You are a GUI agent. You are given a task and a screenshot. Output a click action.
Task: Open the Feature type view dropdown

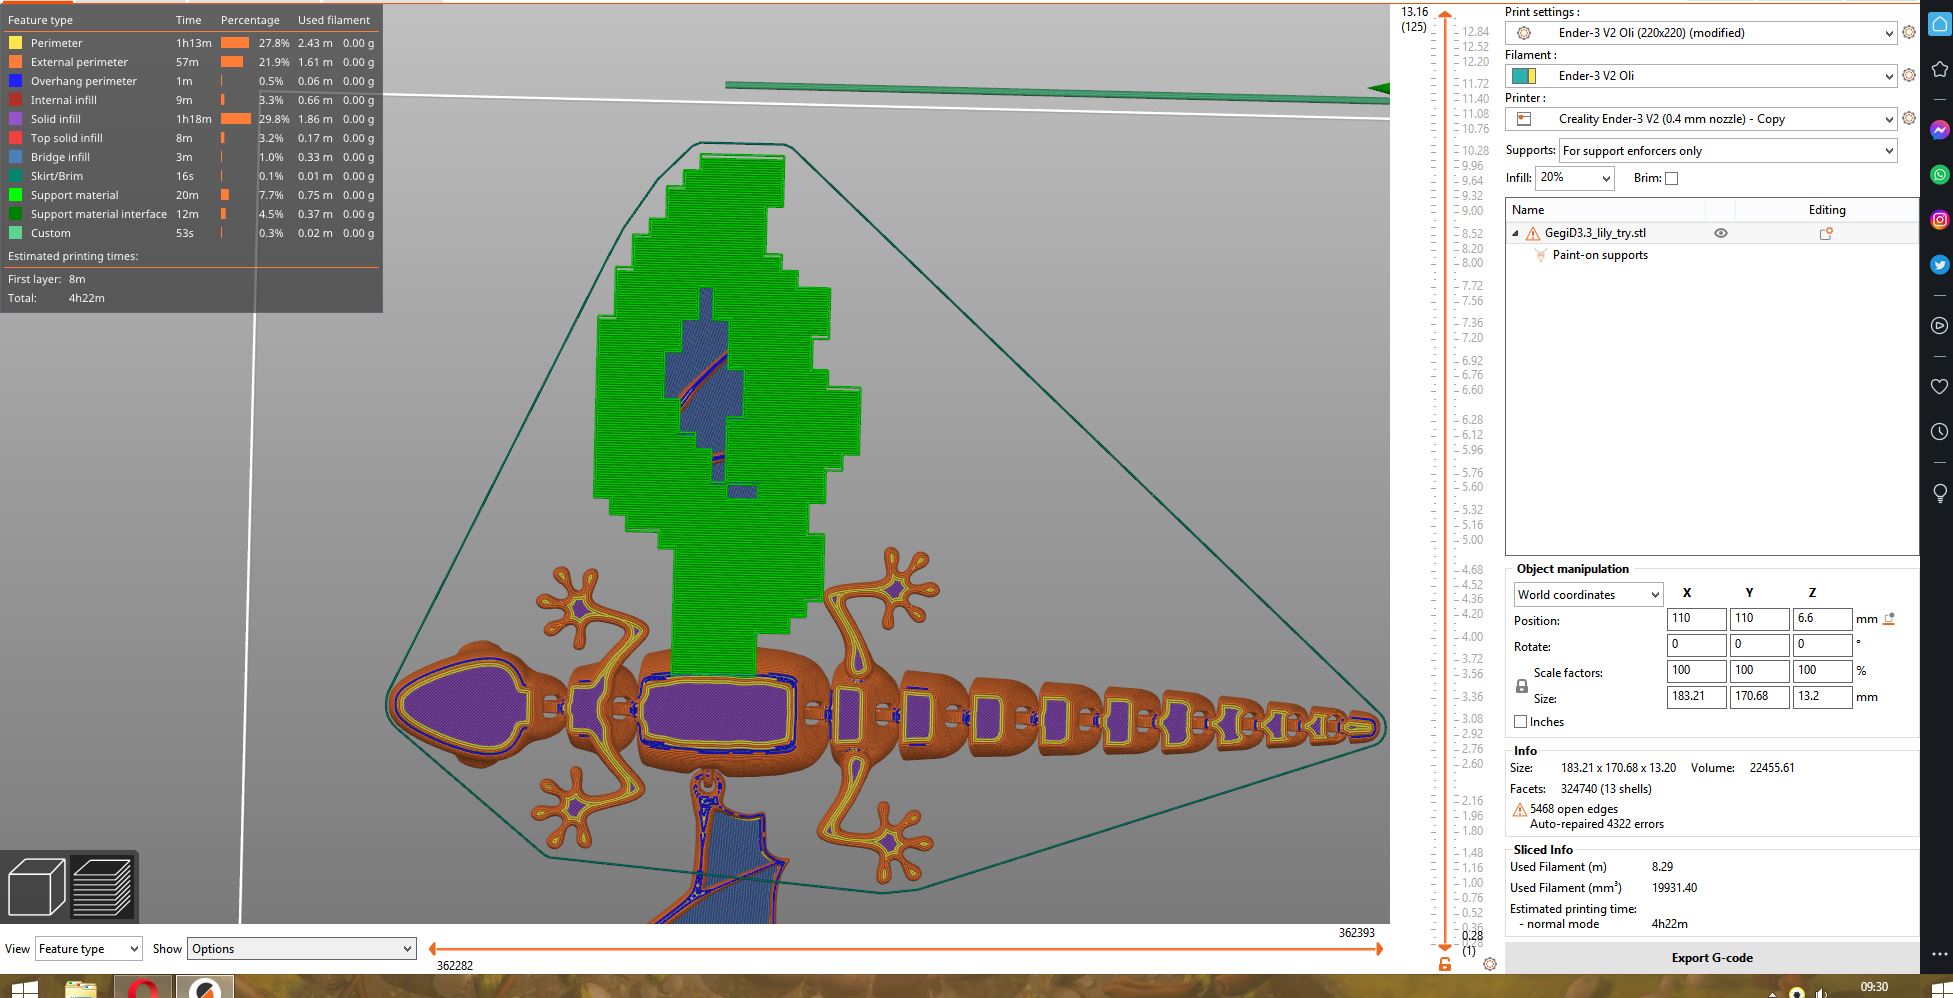(x=89, y=949)
